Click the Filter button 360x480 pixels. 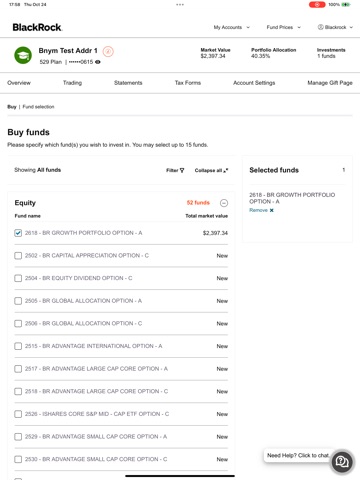click(x=175, y=170)
